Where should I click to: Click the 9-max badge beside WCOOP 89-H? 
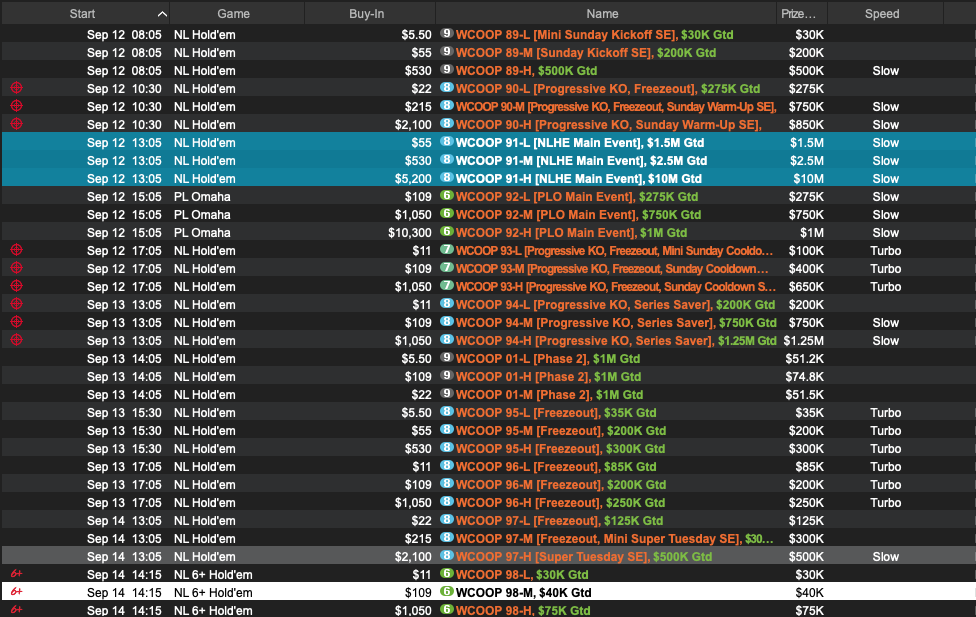click(446, 70)
